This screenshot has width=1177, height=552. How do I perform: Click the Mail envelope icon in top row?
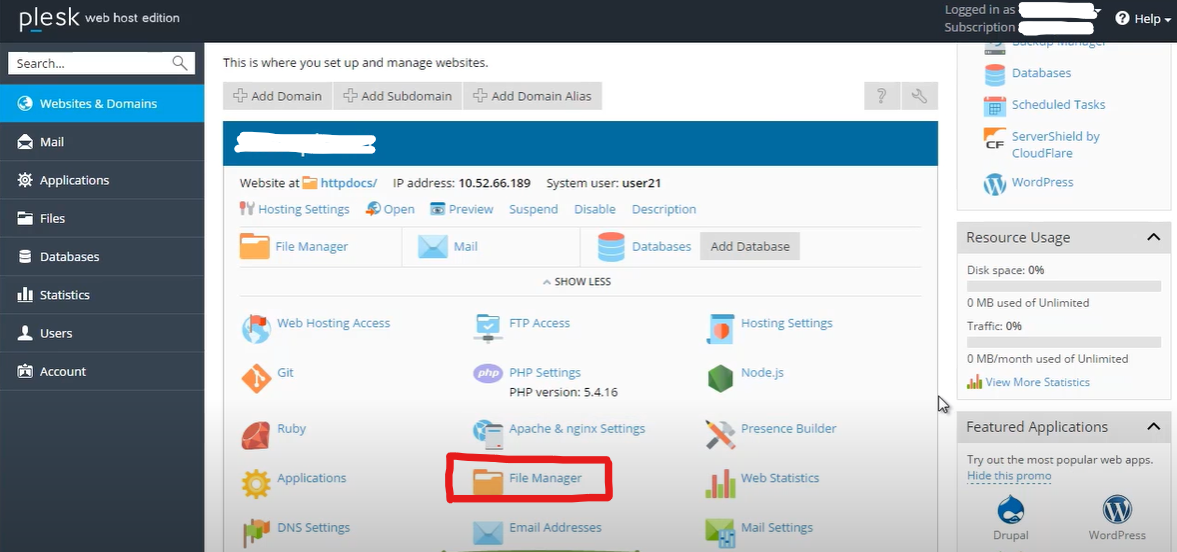(x=432, y=247)
